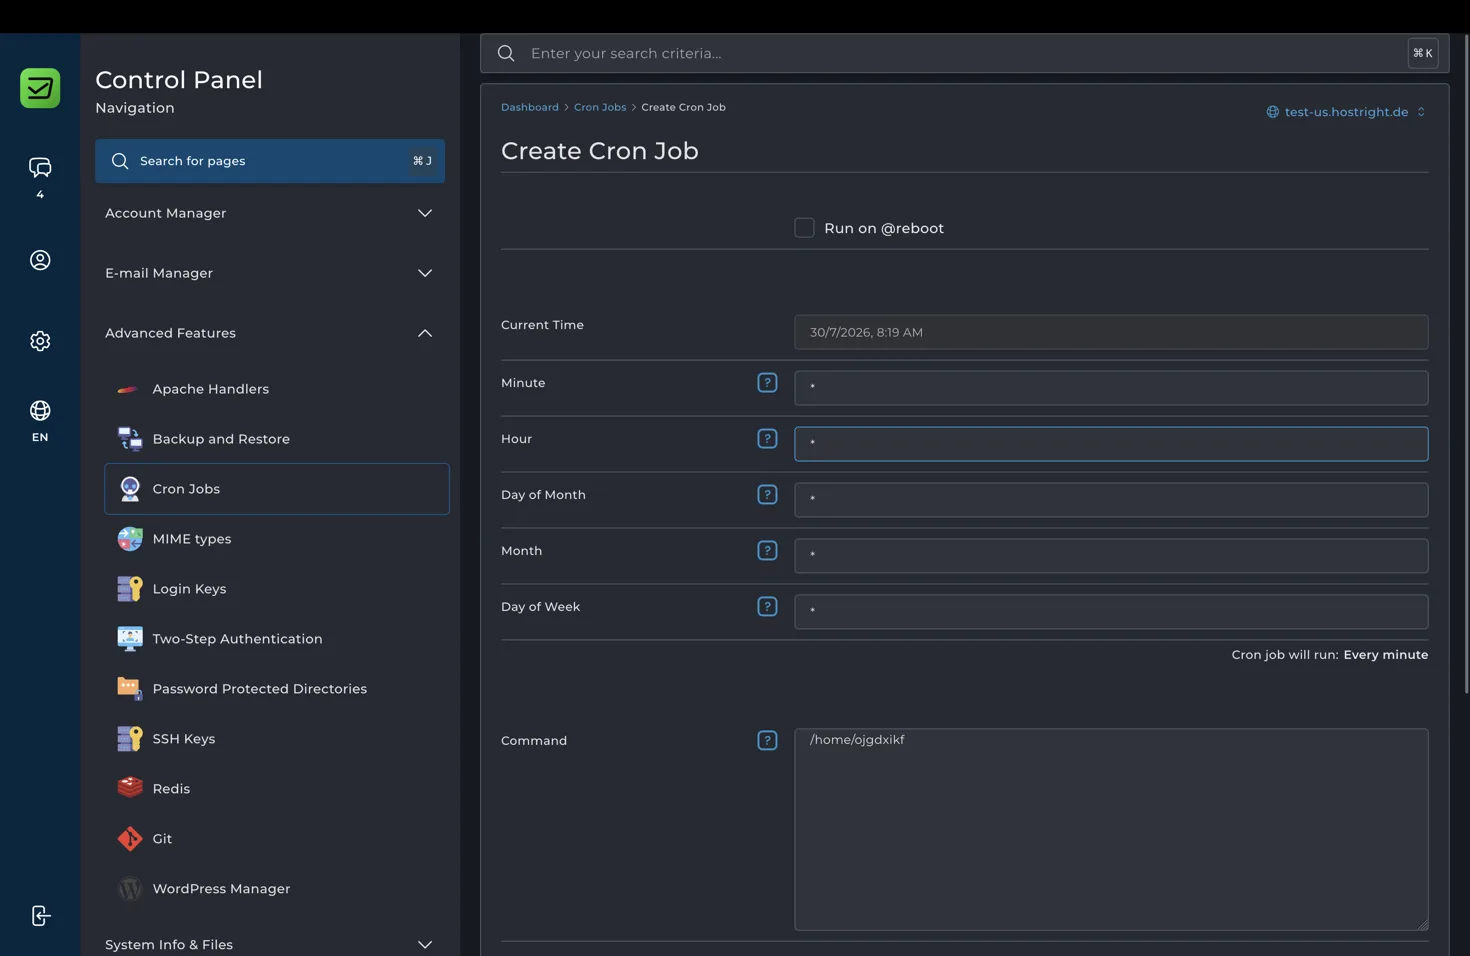Enable the Run on @reboot checkbox

[x=804, y=228]
